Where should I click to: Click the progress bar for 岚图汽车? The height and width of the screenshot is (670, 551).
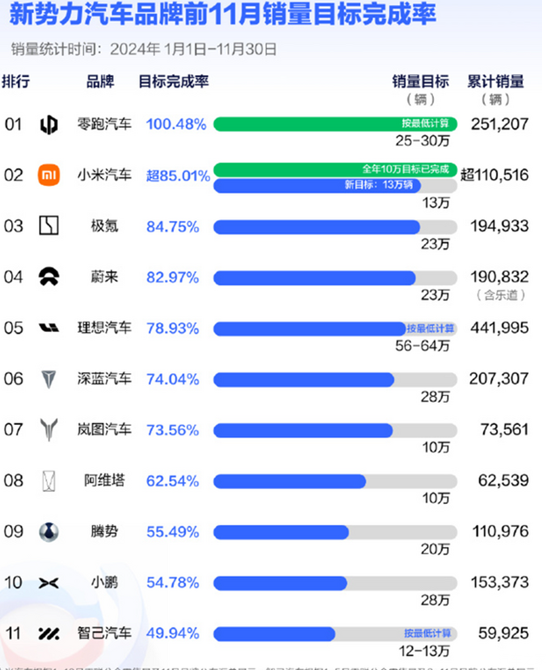(335, 430)
